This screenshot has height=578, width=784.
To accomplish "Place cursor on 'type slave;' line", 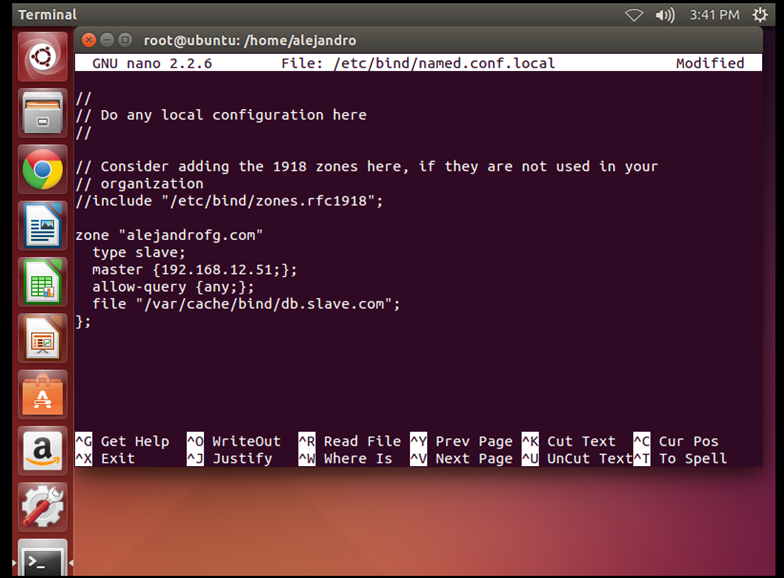I will point(138,252).
